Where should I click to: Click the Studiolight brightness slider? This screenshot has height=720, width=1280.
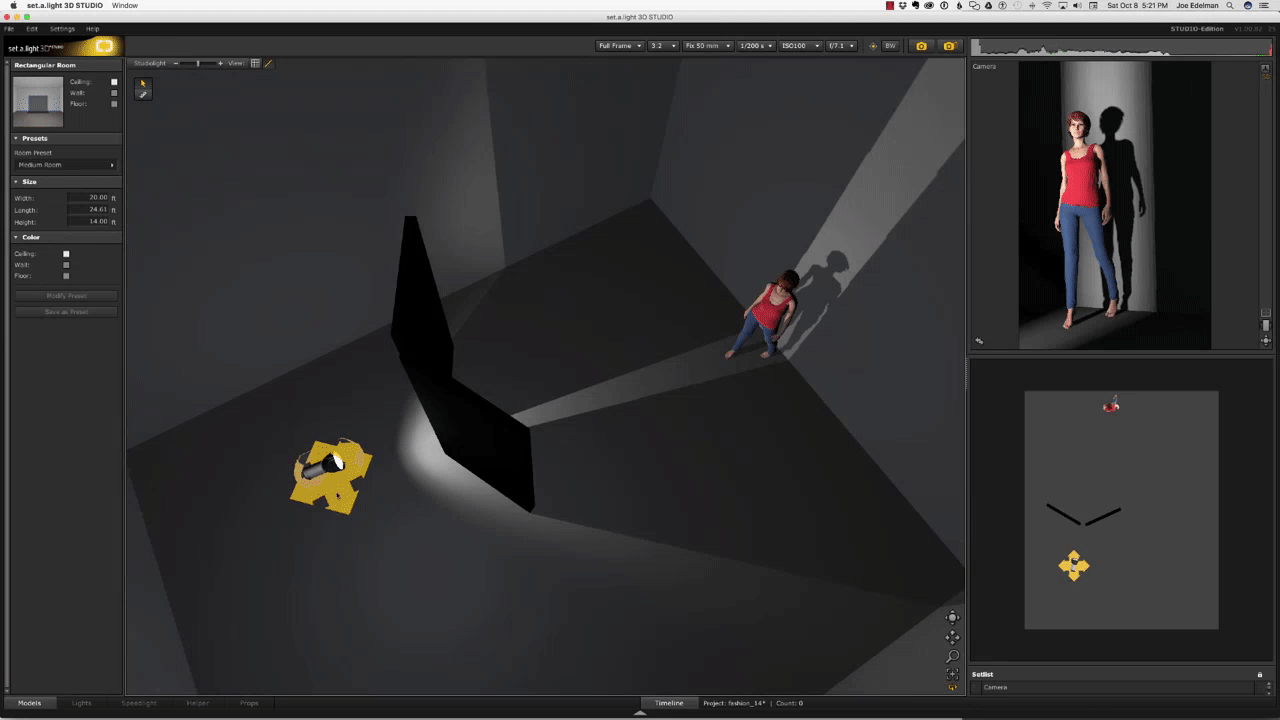pyautogui.click(x=198, y=63)
